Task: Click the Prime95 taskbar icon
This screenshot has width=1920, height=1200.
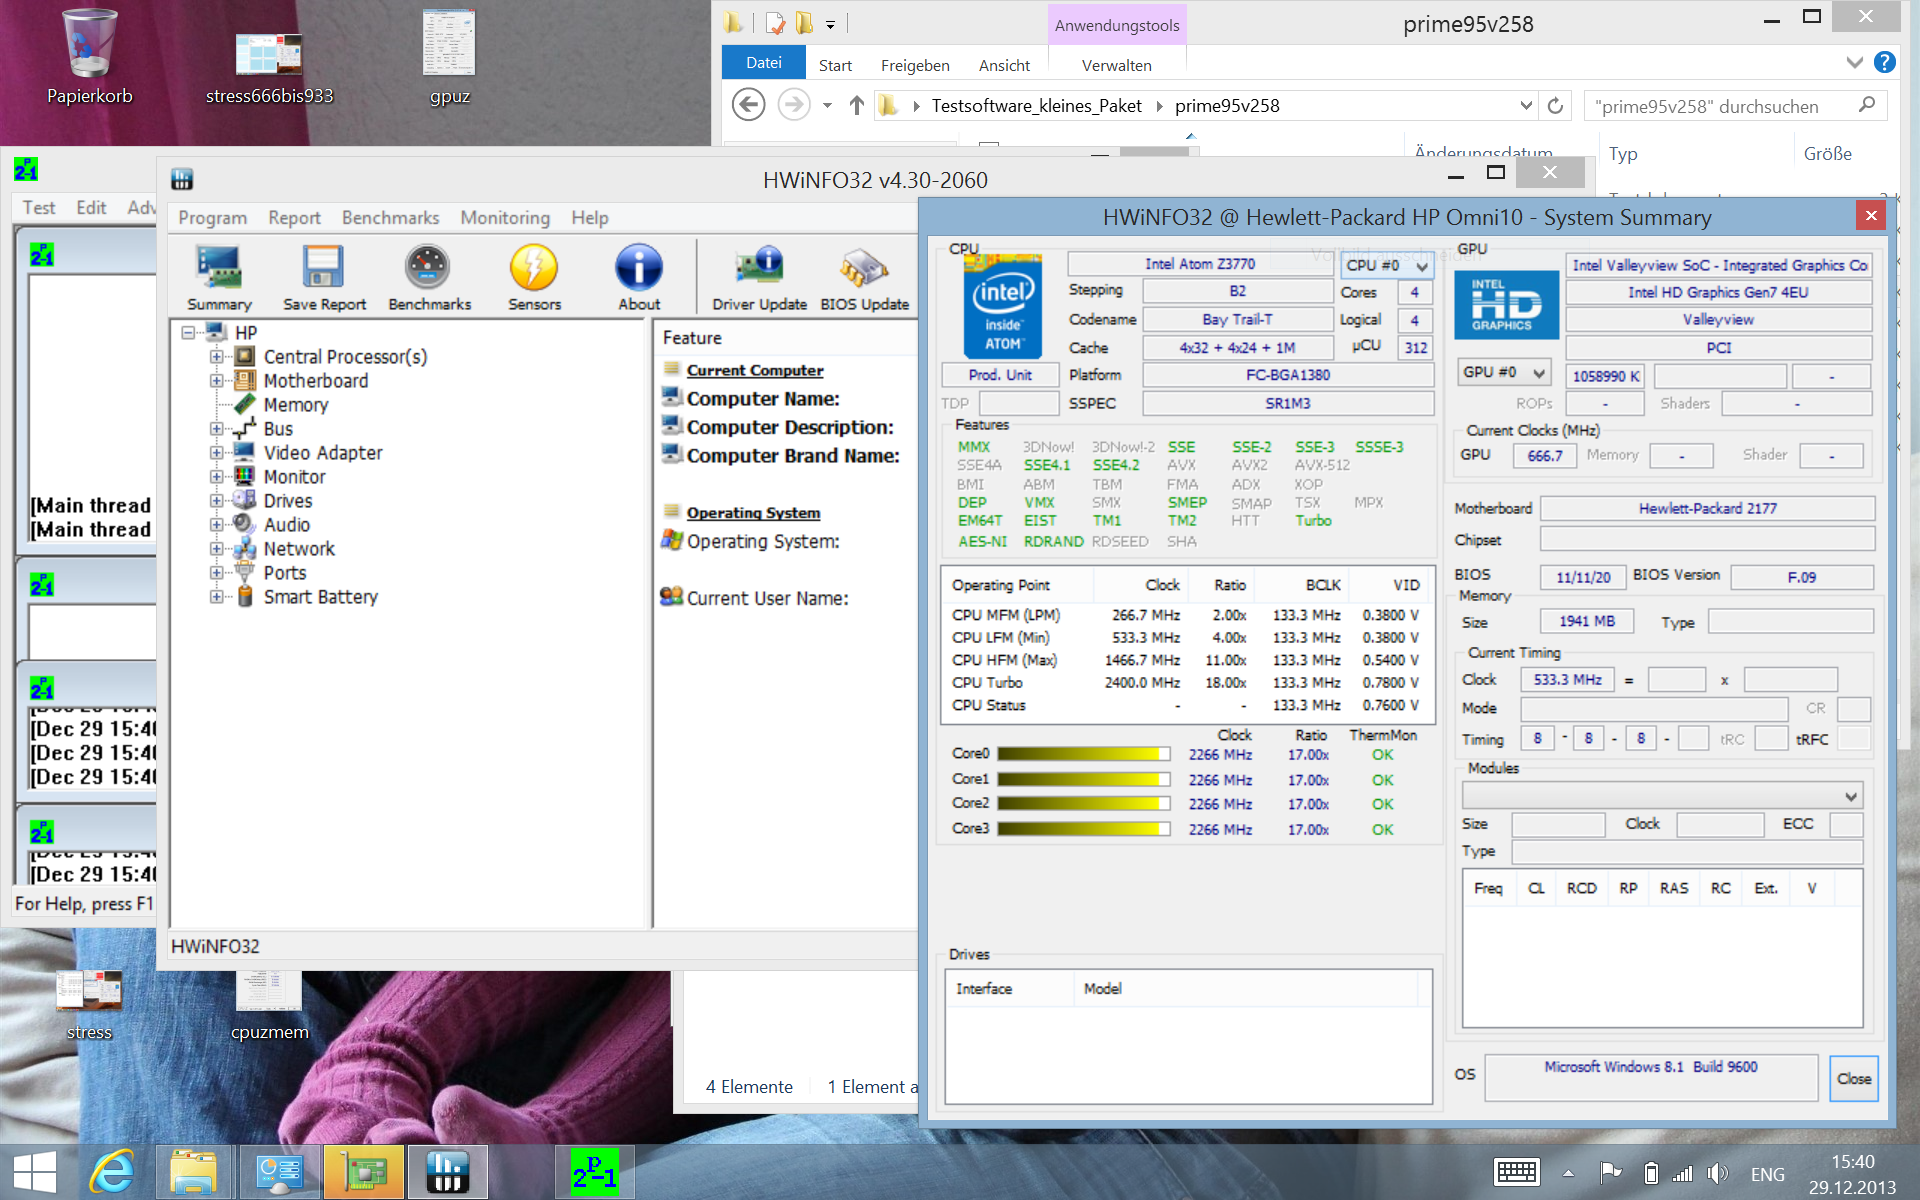Action: 594,1171
